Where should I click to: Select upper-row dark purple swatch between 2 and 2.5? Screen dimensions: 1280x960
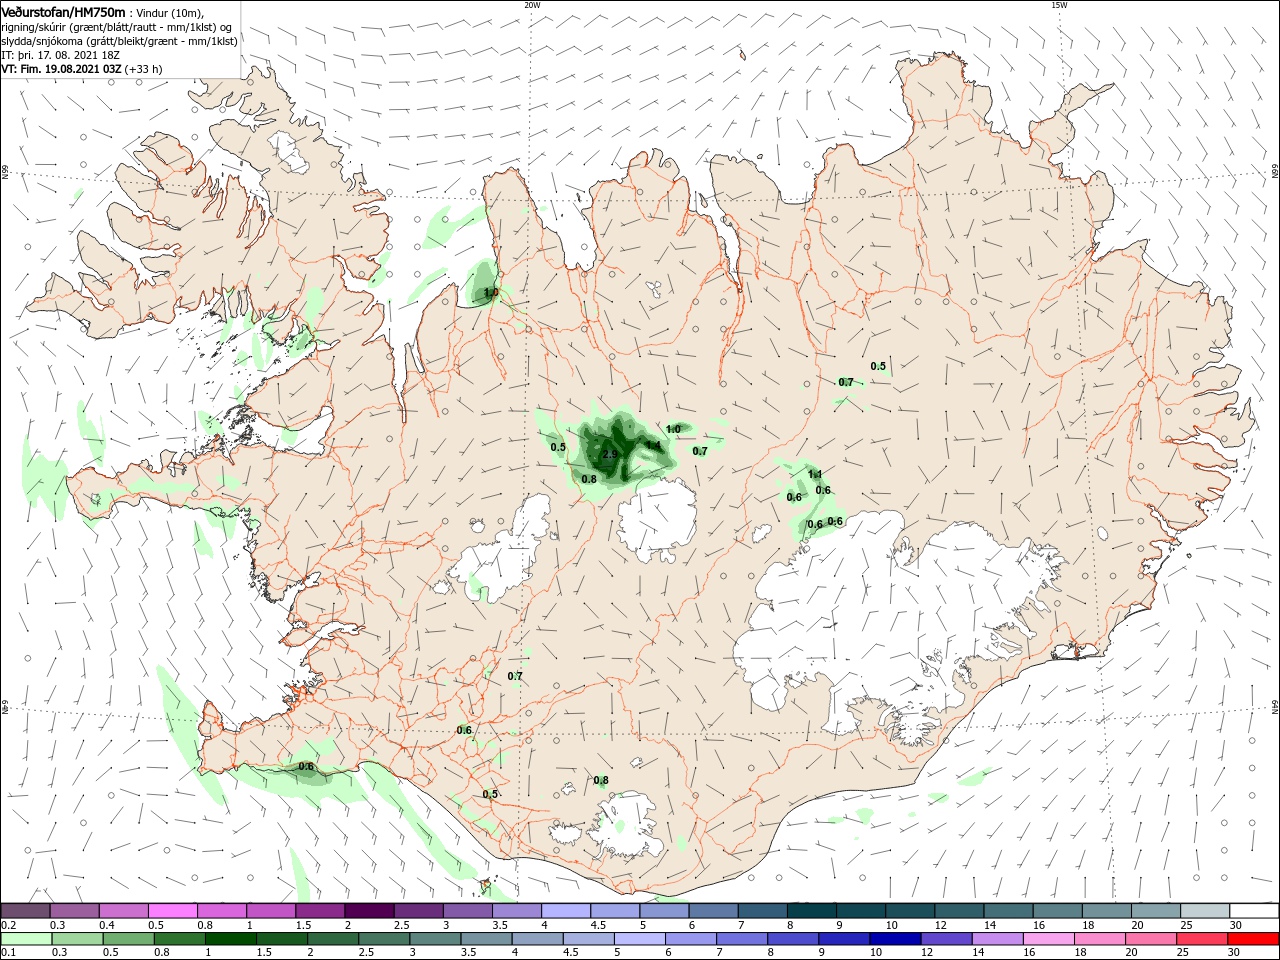click(369, 911)
